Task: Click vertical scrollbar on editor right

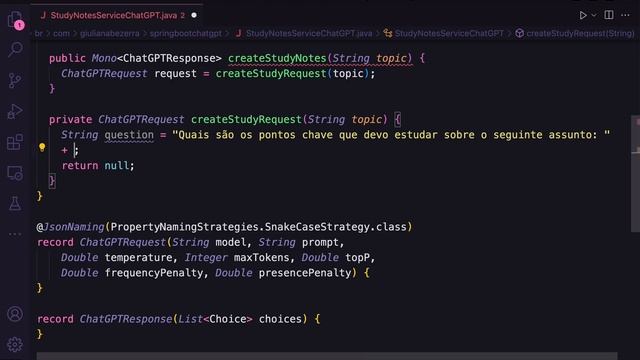Action: 635,173
